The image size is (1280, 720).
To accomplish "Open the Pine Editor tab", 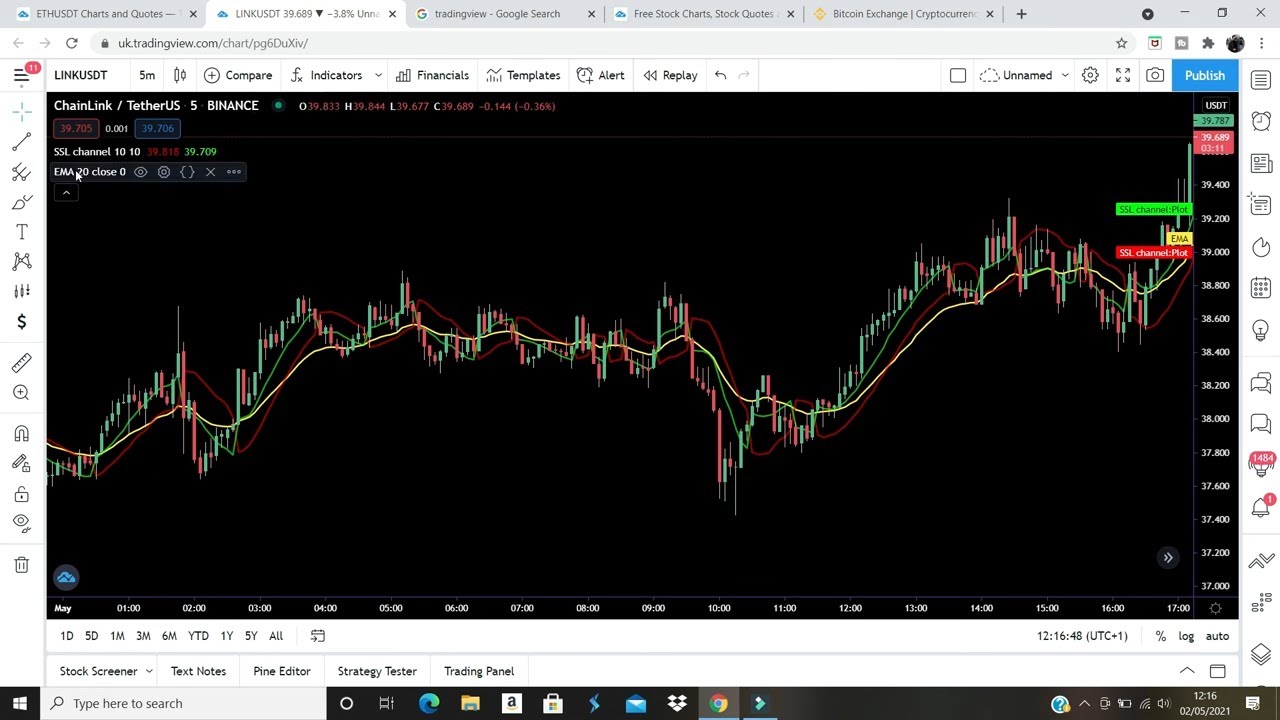I will pyautogui.click(x=282, y=671).
